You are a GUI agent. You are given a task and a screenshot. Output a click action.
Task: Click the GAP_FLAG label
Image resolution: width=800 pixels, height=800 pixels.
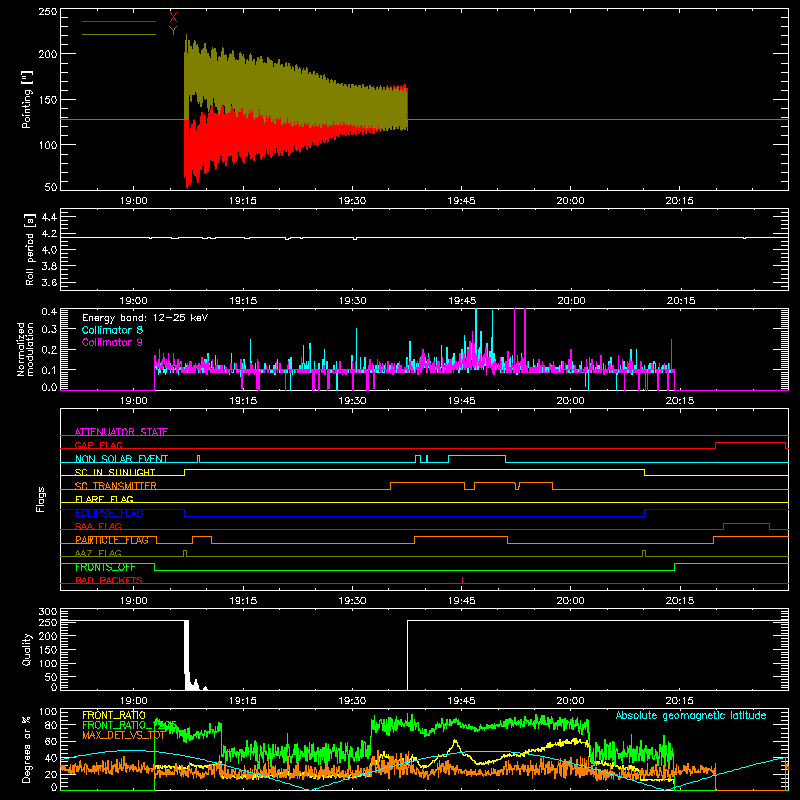[x=98, y=445]
